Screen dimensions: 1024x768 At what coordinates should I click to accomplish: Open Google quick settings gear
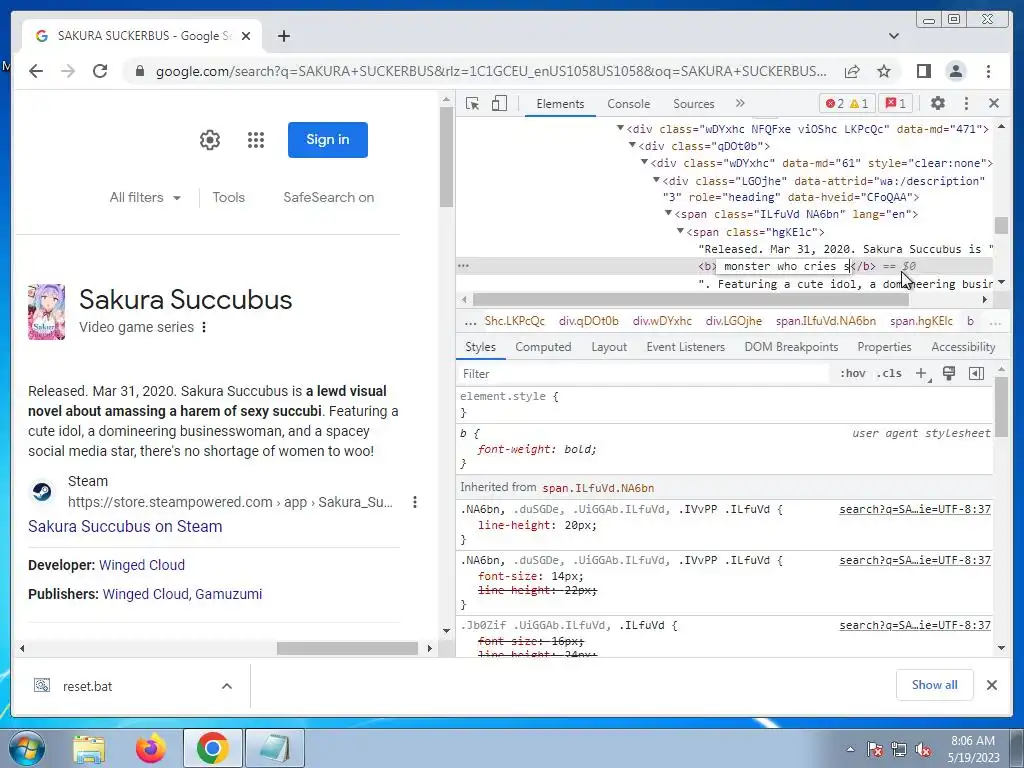coord(210,140)
